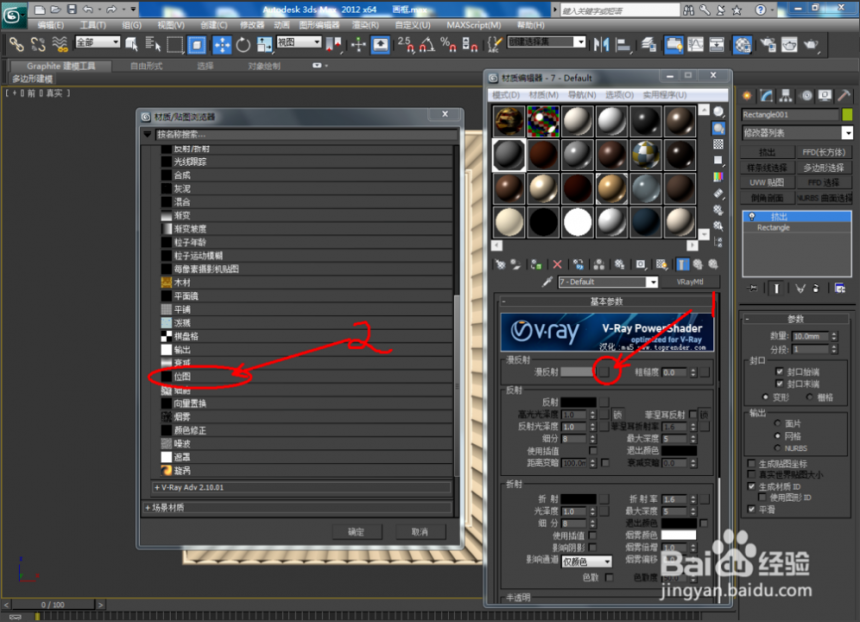Click Configure Modifier Sets icon
Screen dimensions: 860x622
(x=839, y=289)
